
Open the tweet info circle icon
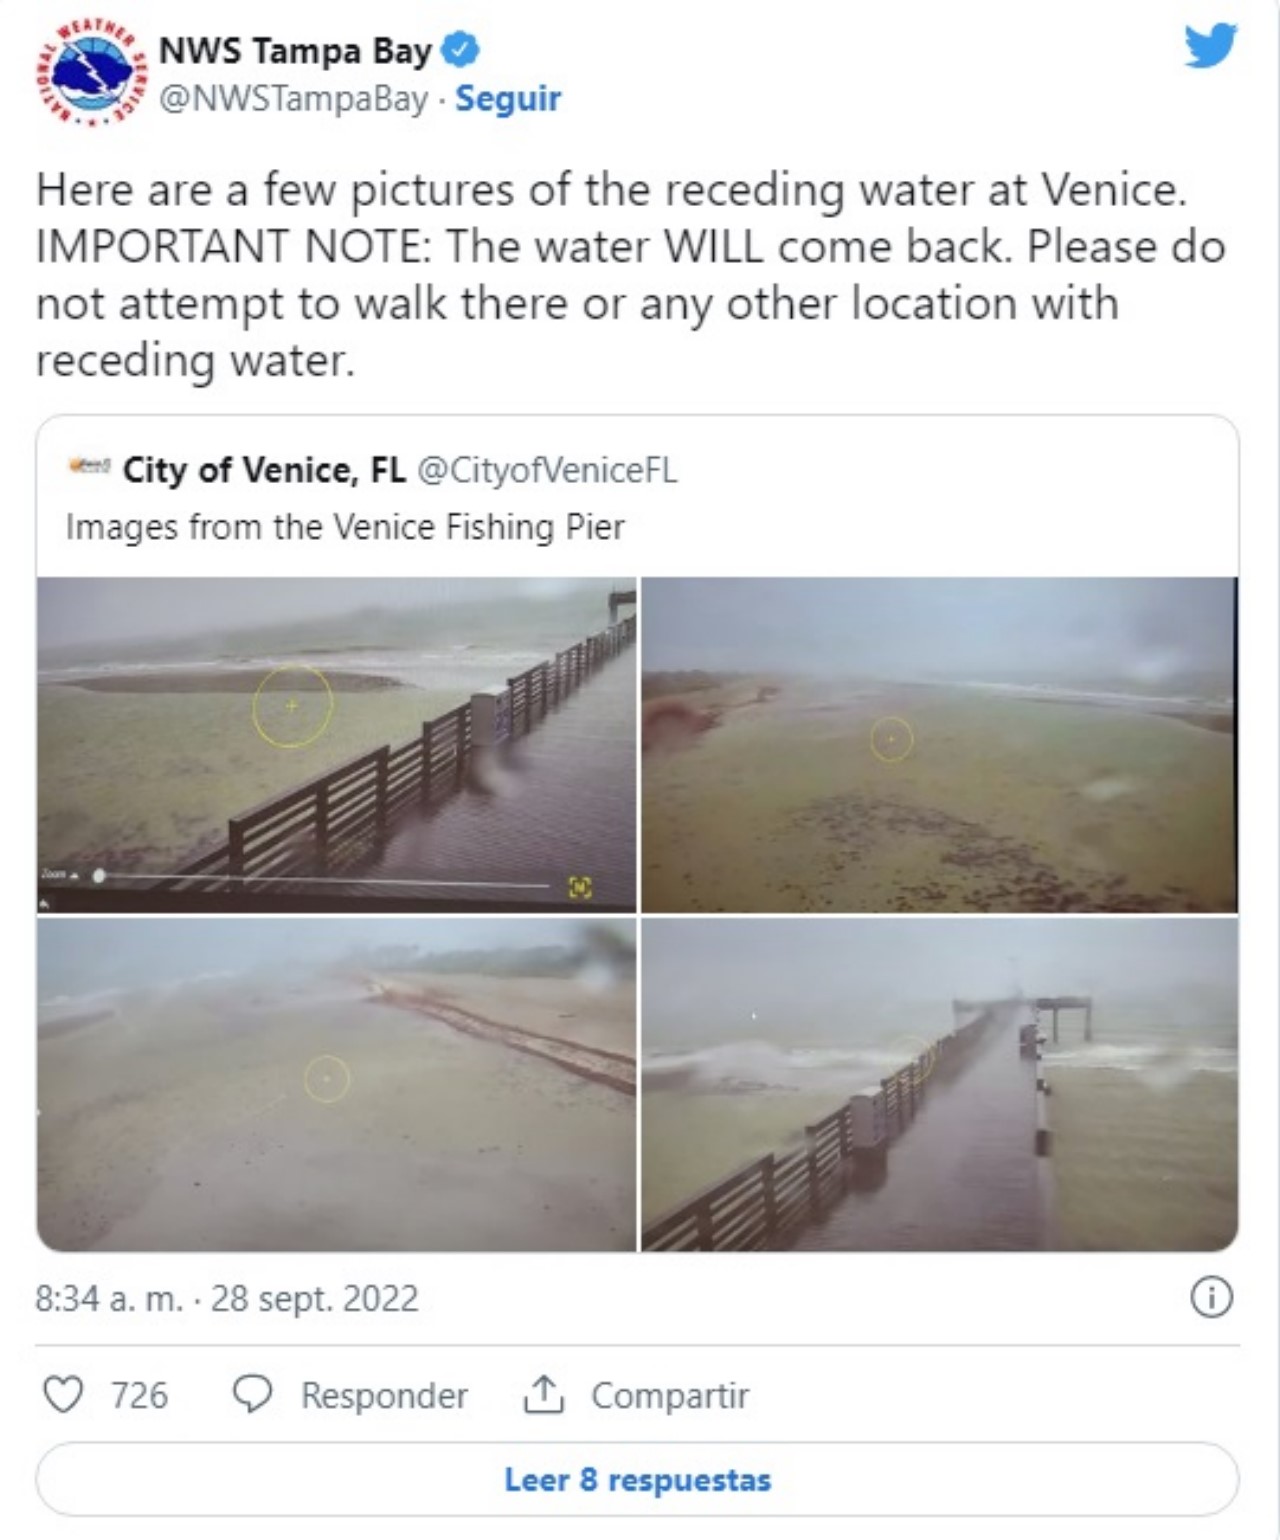[1211, 1297]
